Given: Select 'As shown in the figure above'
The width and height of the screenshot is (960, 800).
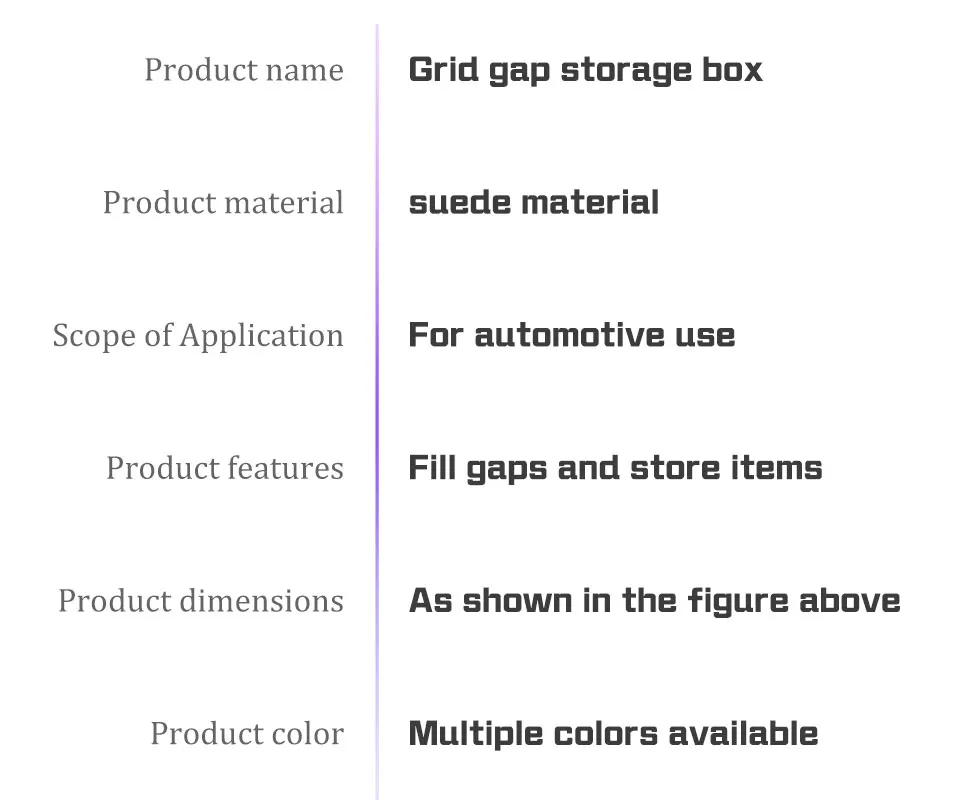Looking at the screenshot, I should click(654, 601).
